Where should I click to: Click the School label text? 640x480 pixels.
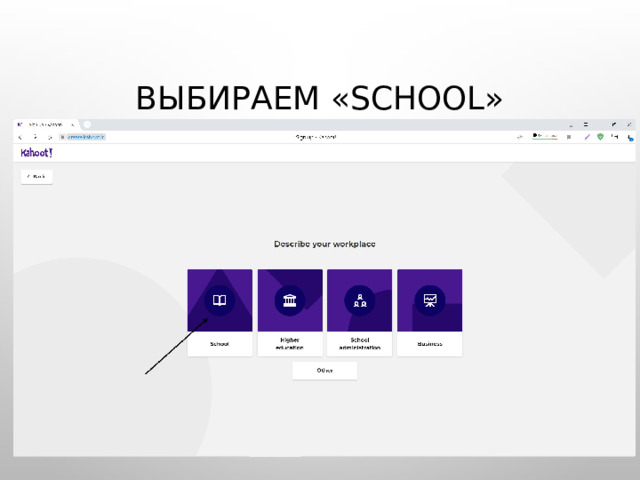pos(220,344)
